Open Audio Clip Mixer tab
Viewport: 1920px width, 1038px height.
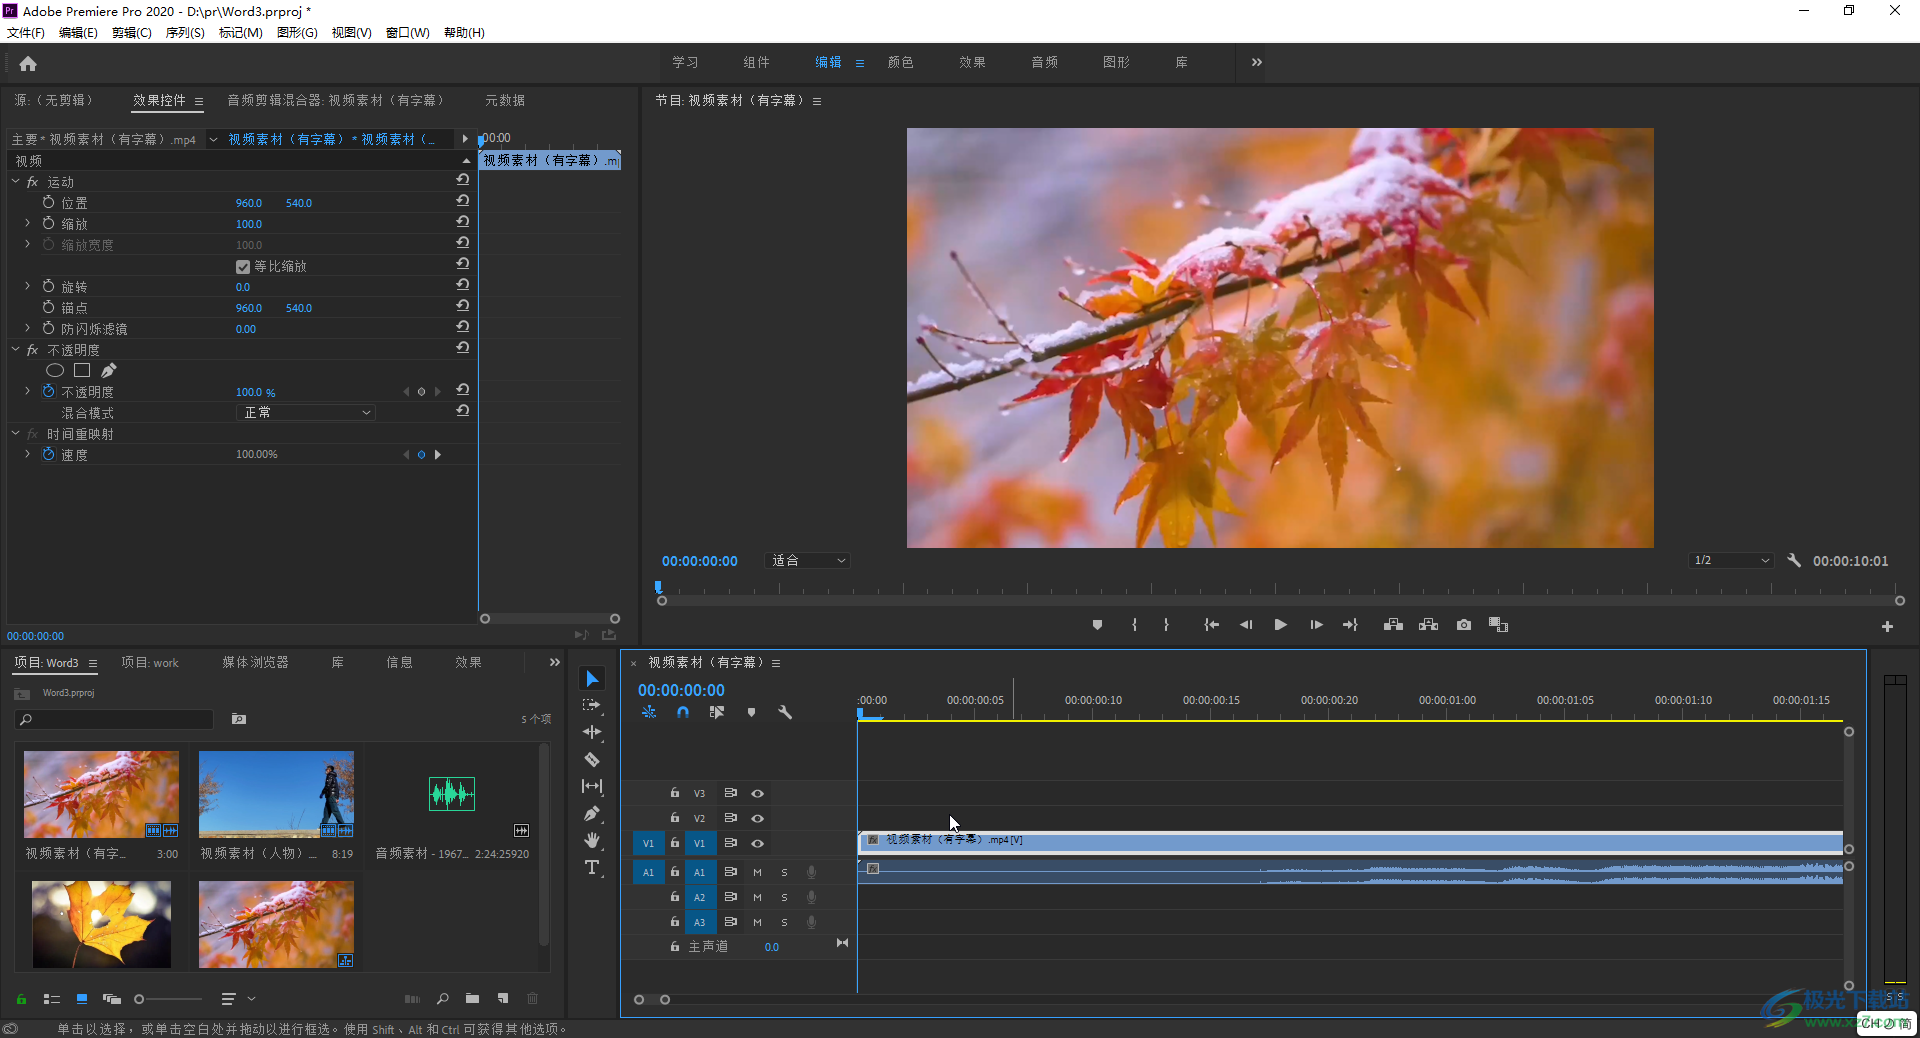(x=335, y=100)
